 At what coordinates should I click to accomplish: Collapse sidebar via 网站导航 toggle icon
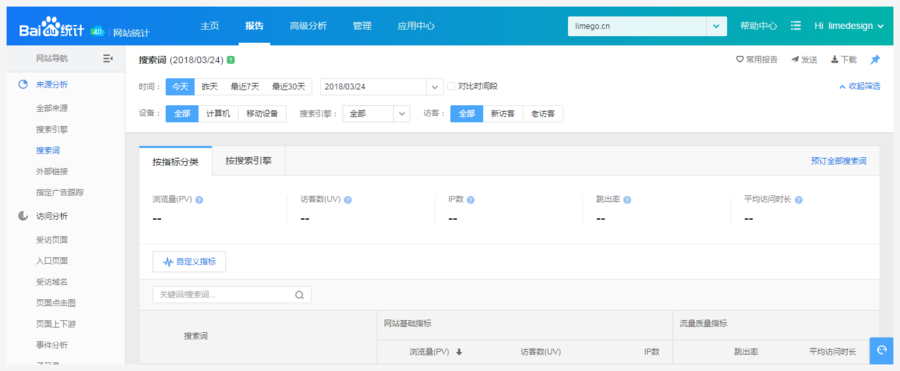[107, 58]
